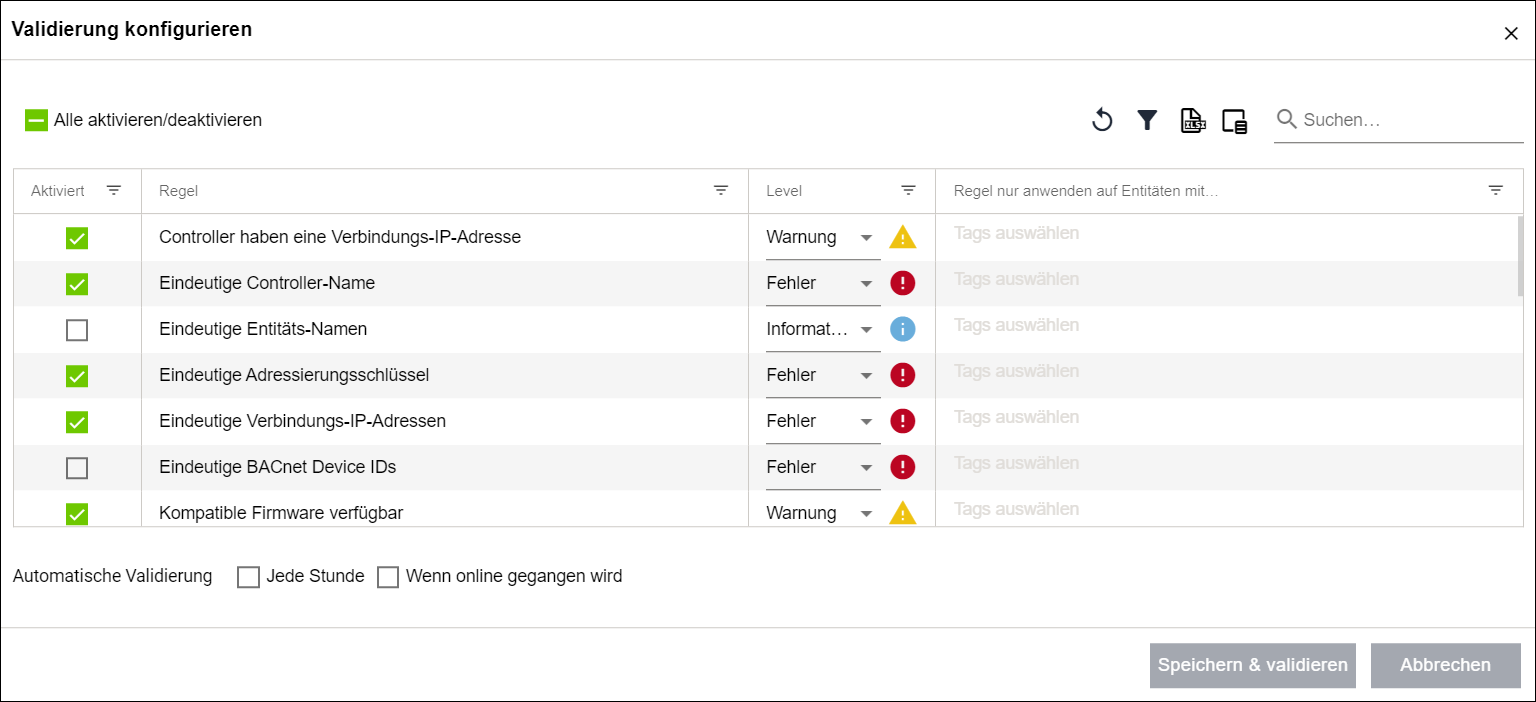Click 'Regel nur anwenden auf Entitäten mit…' header
The height and width of the screenshot is (702, 1536).
click(x=1085, y=191)
